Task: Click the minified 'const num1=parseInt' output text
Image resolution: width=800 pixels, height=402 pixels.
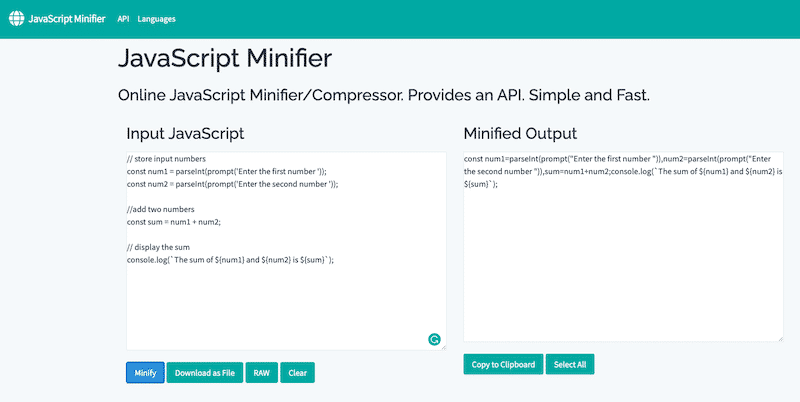Action: tap(623, 171)
